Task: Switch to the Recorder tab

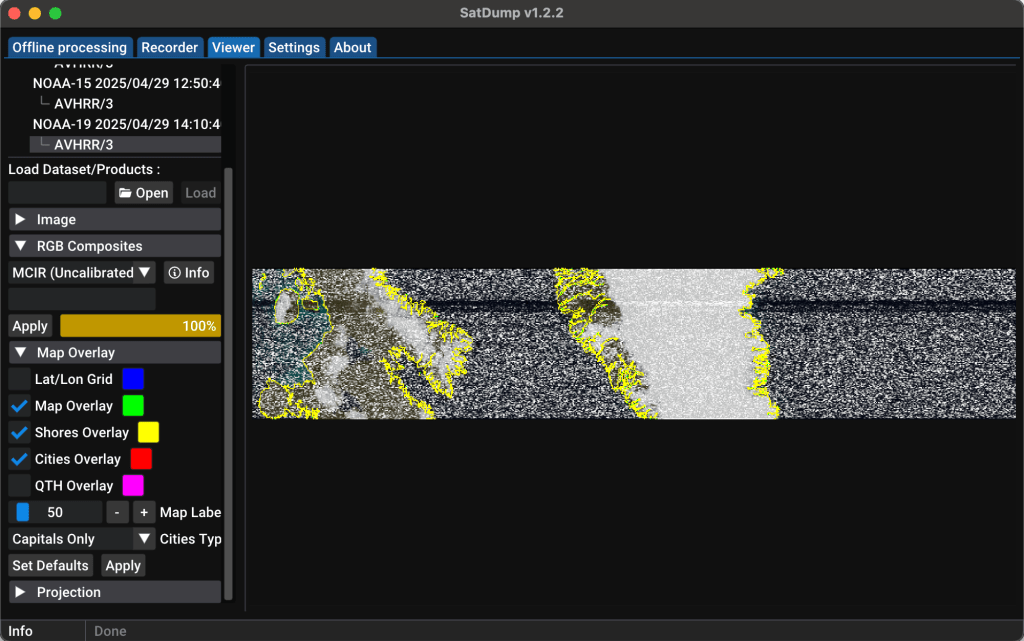Action: point(169,47)
